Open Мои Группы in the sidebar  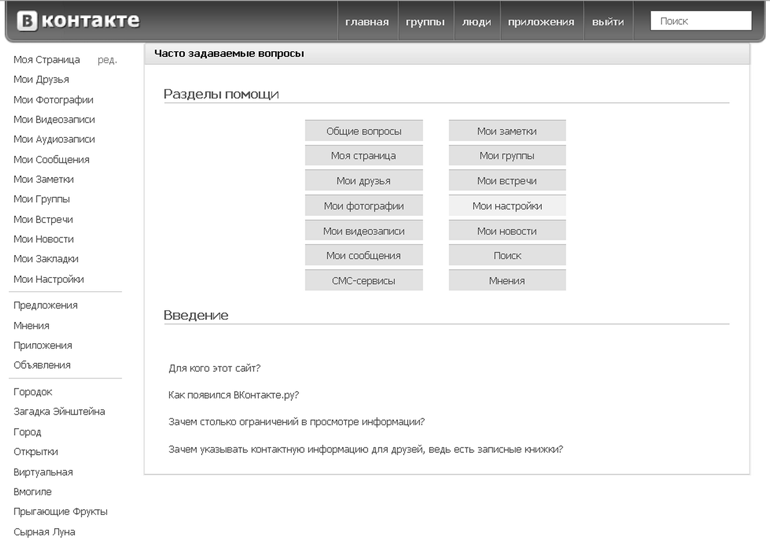[42, 199]
